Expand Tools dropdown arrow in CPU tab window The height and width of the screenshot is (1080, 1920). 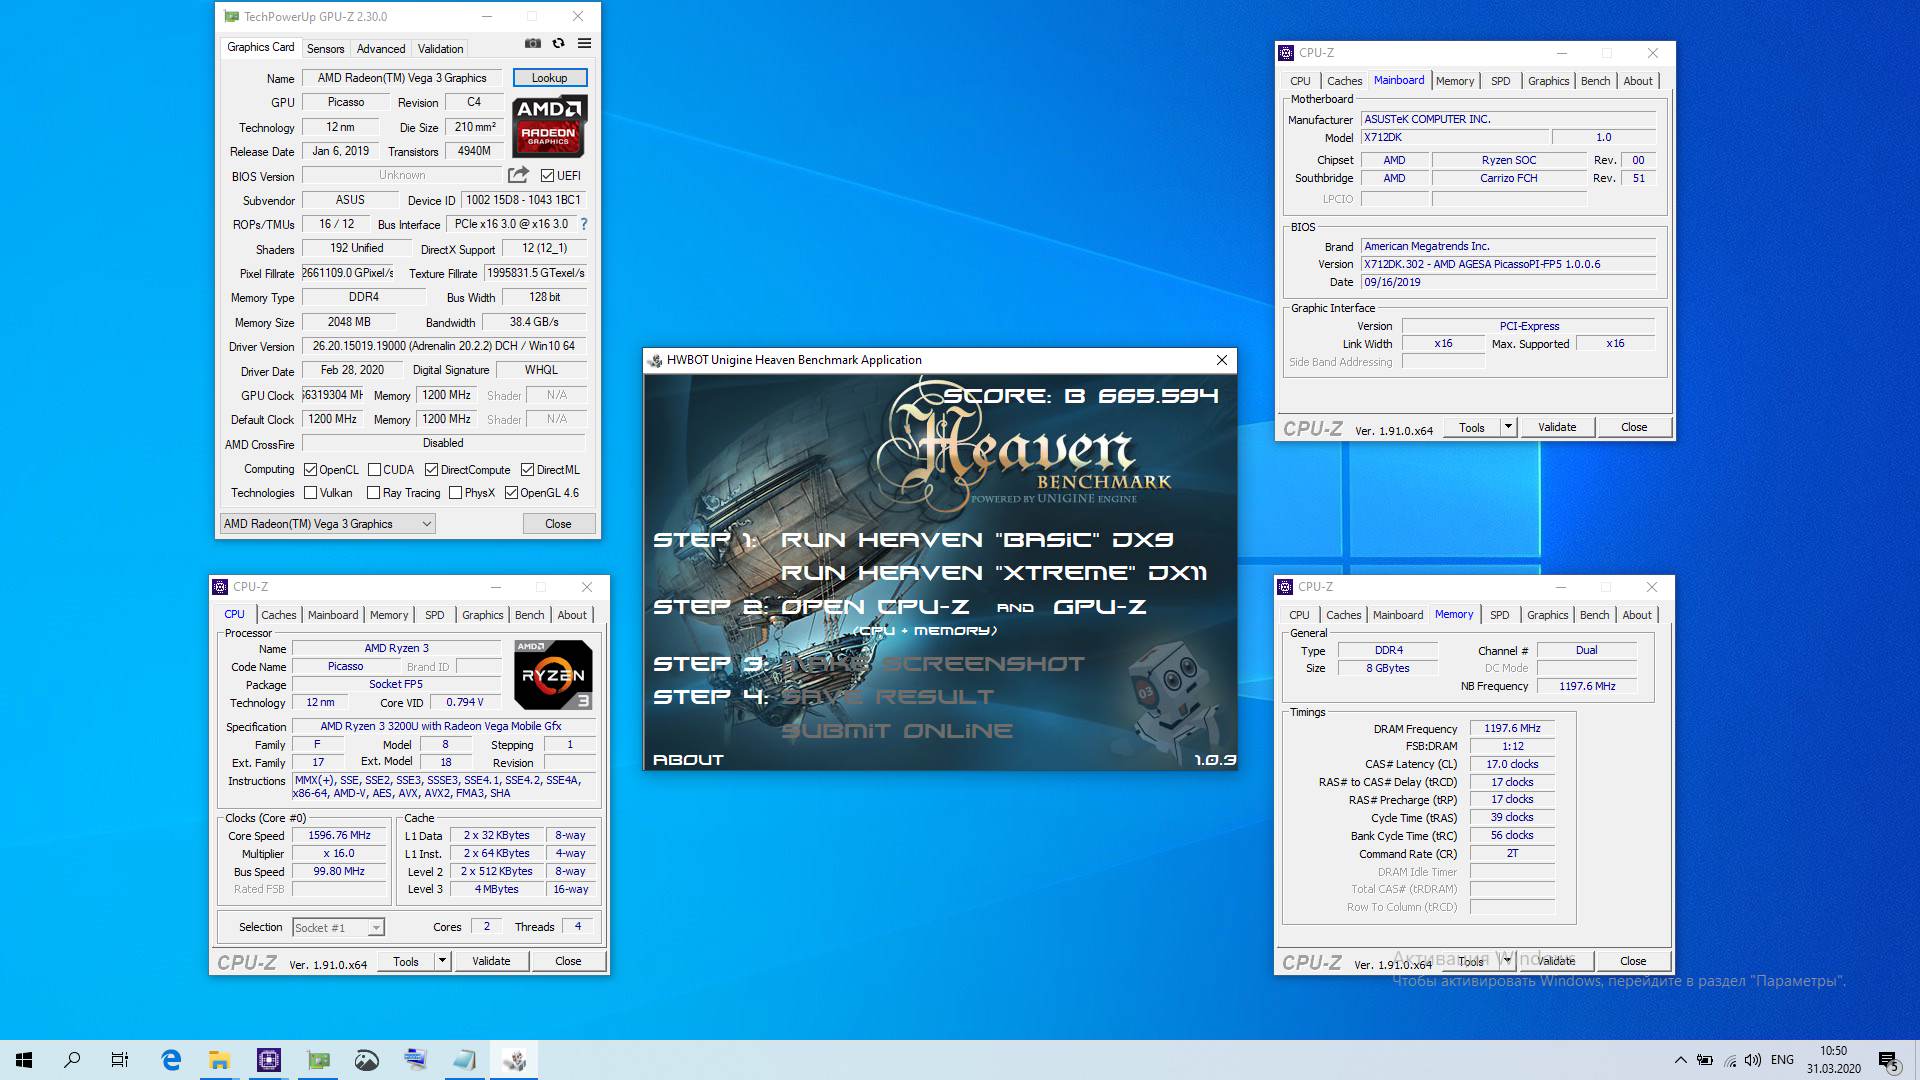pos(442,961)
